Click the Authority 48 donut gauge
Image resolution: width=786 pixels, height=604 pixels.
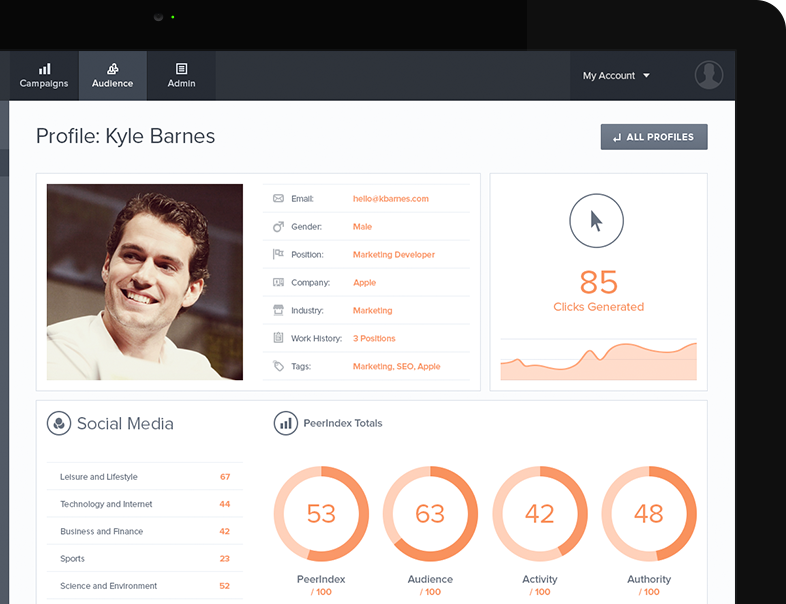[x=649, y=514]
